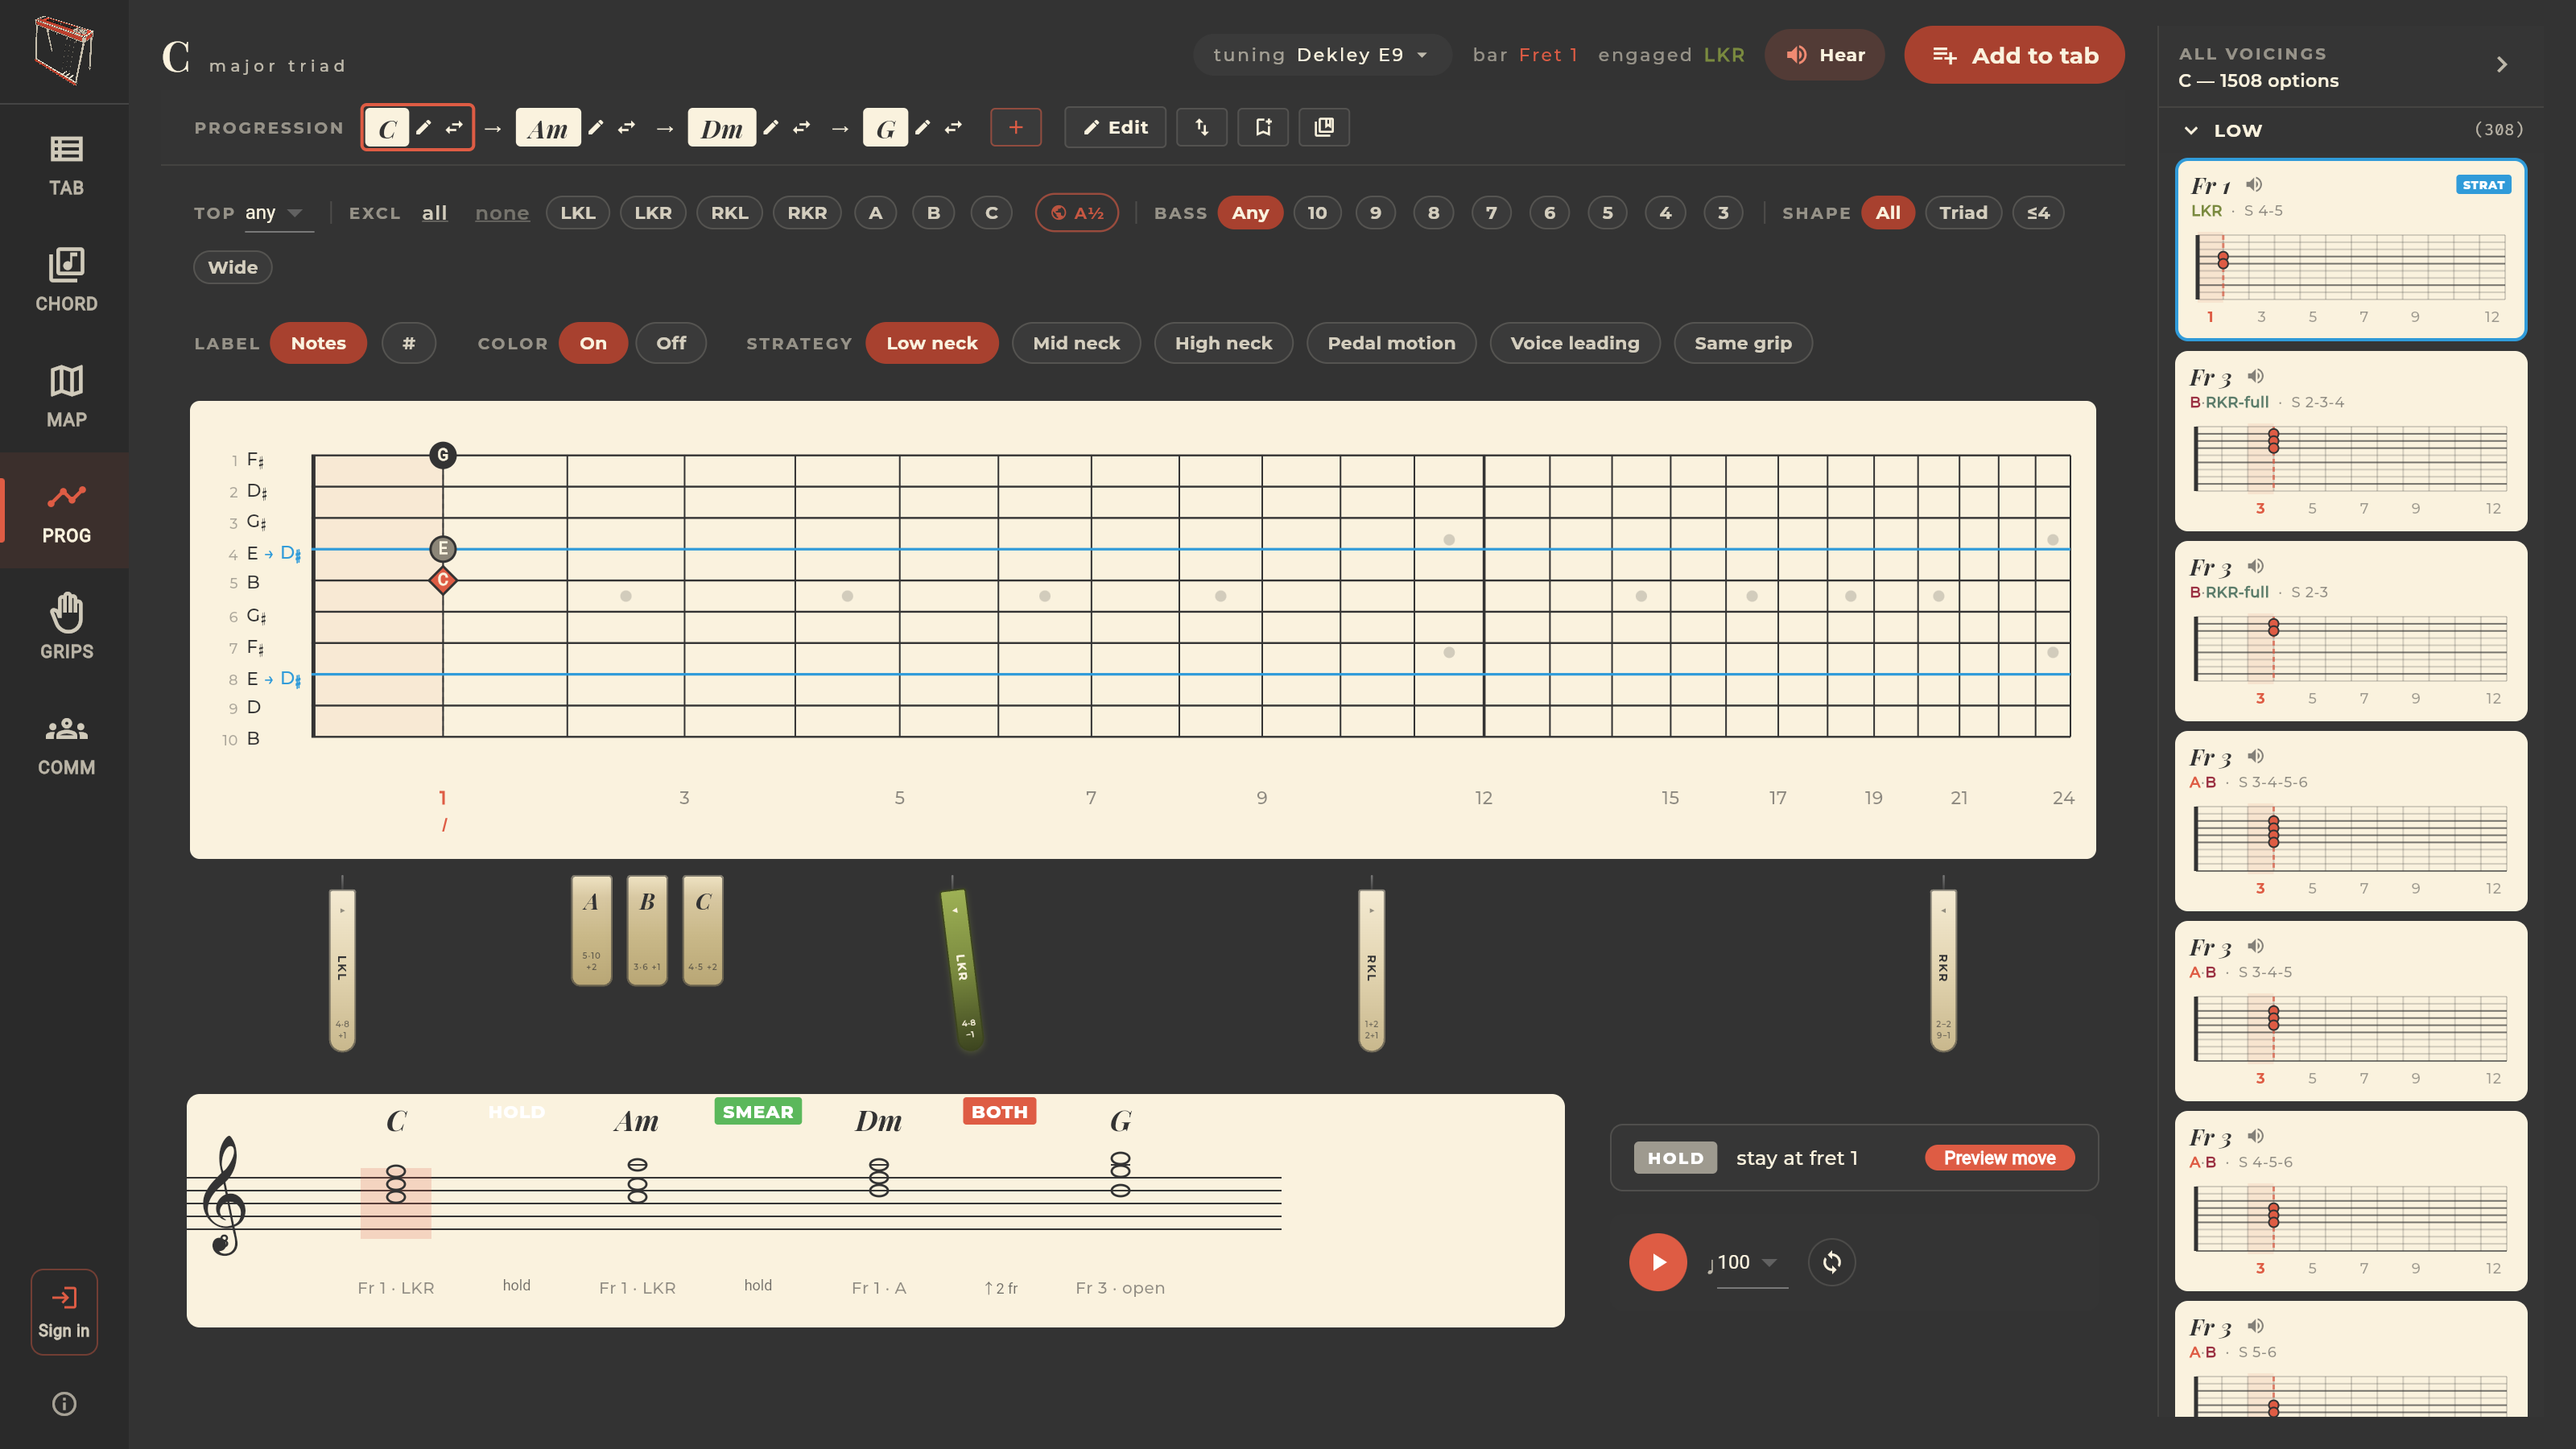Select the Am chord in progression
The image size is (2576, 1449).
click(547, 128)
